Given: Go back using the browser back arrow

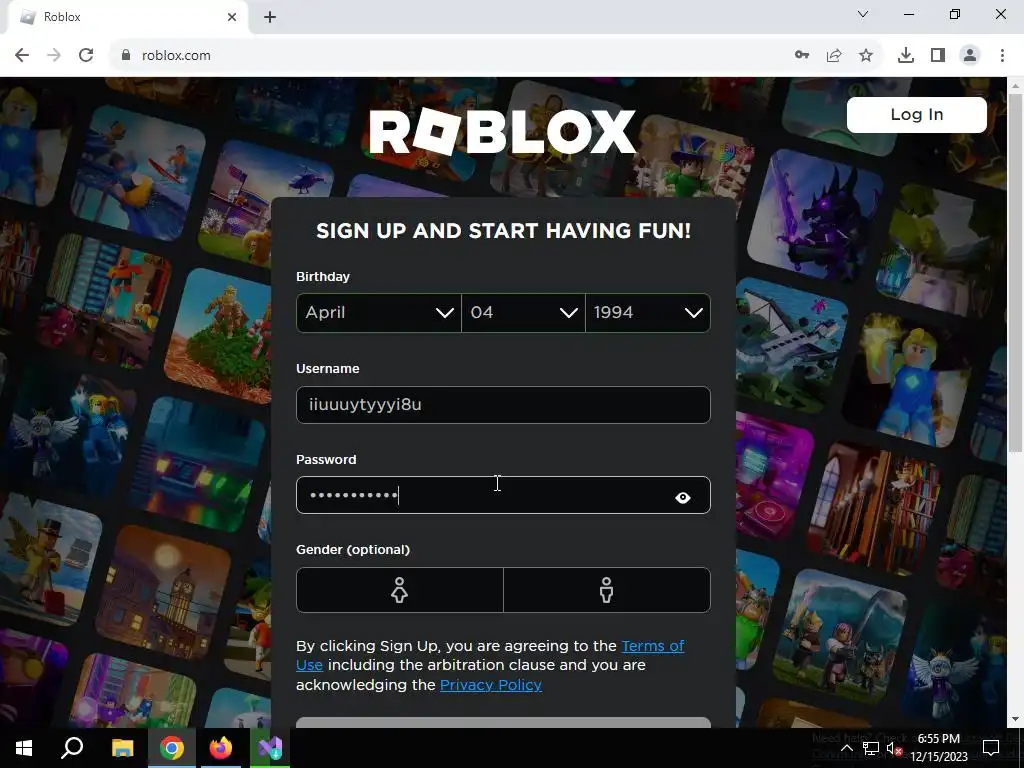Looking at the screenshot, I should (x=22, y=56).
